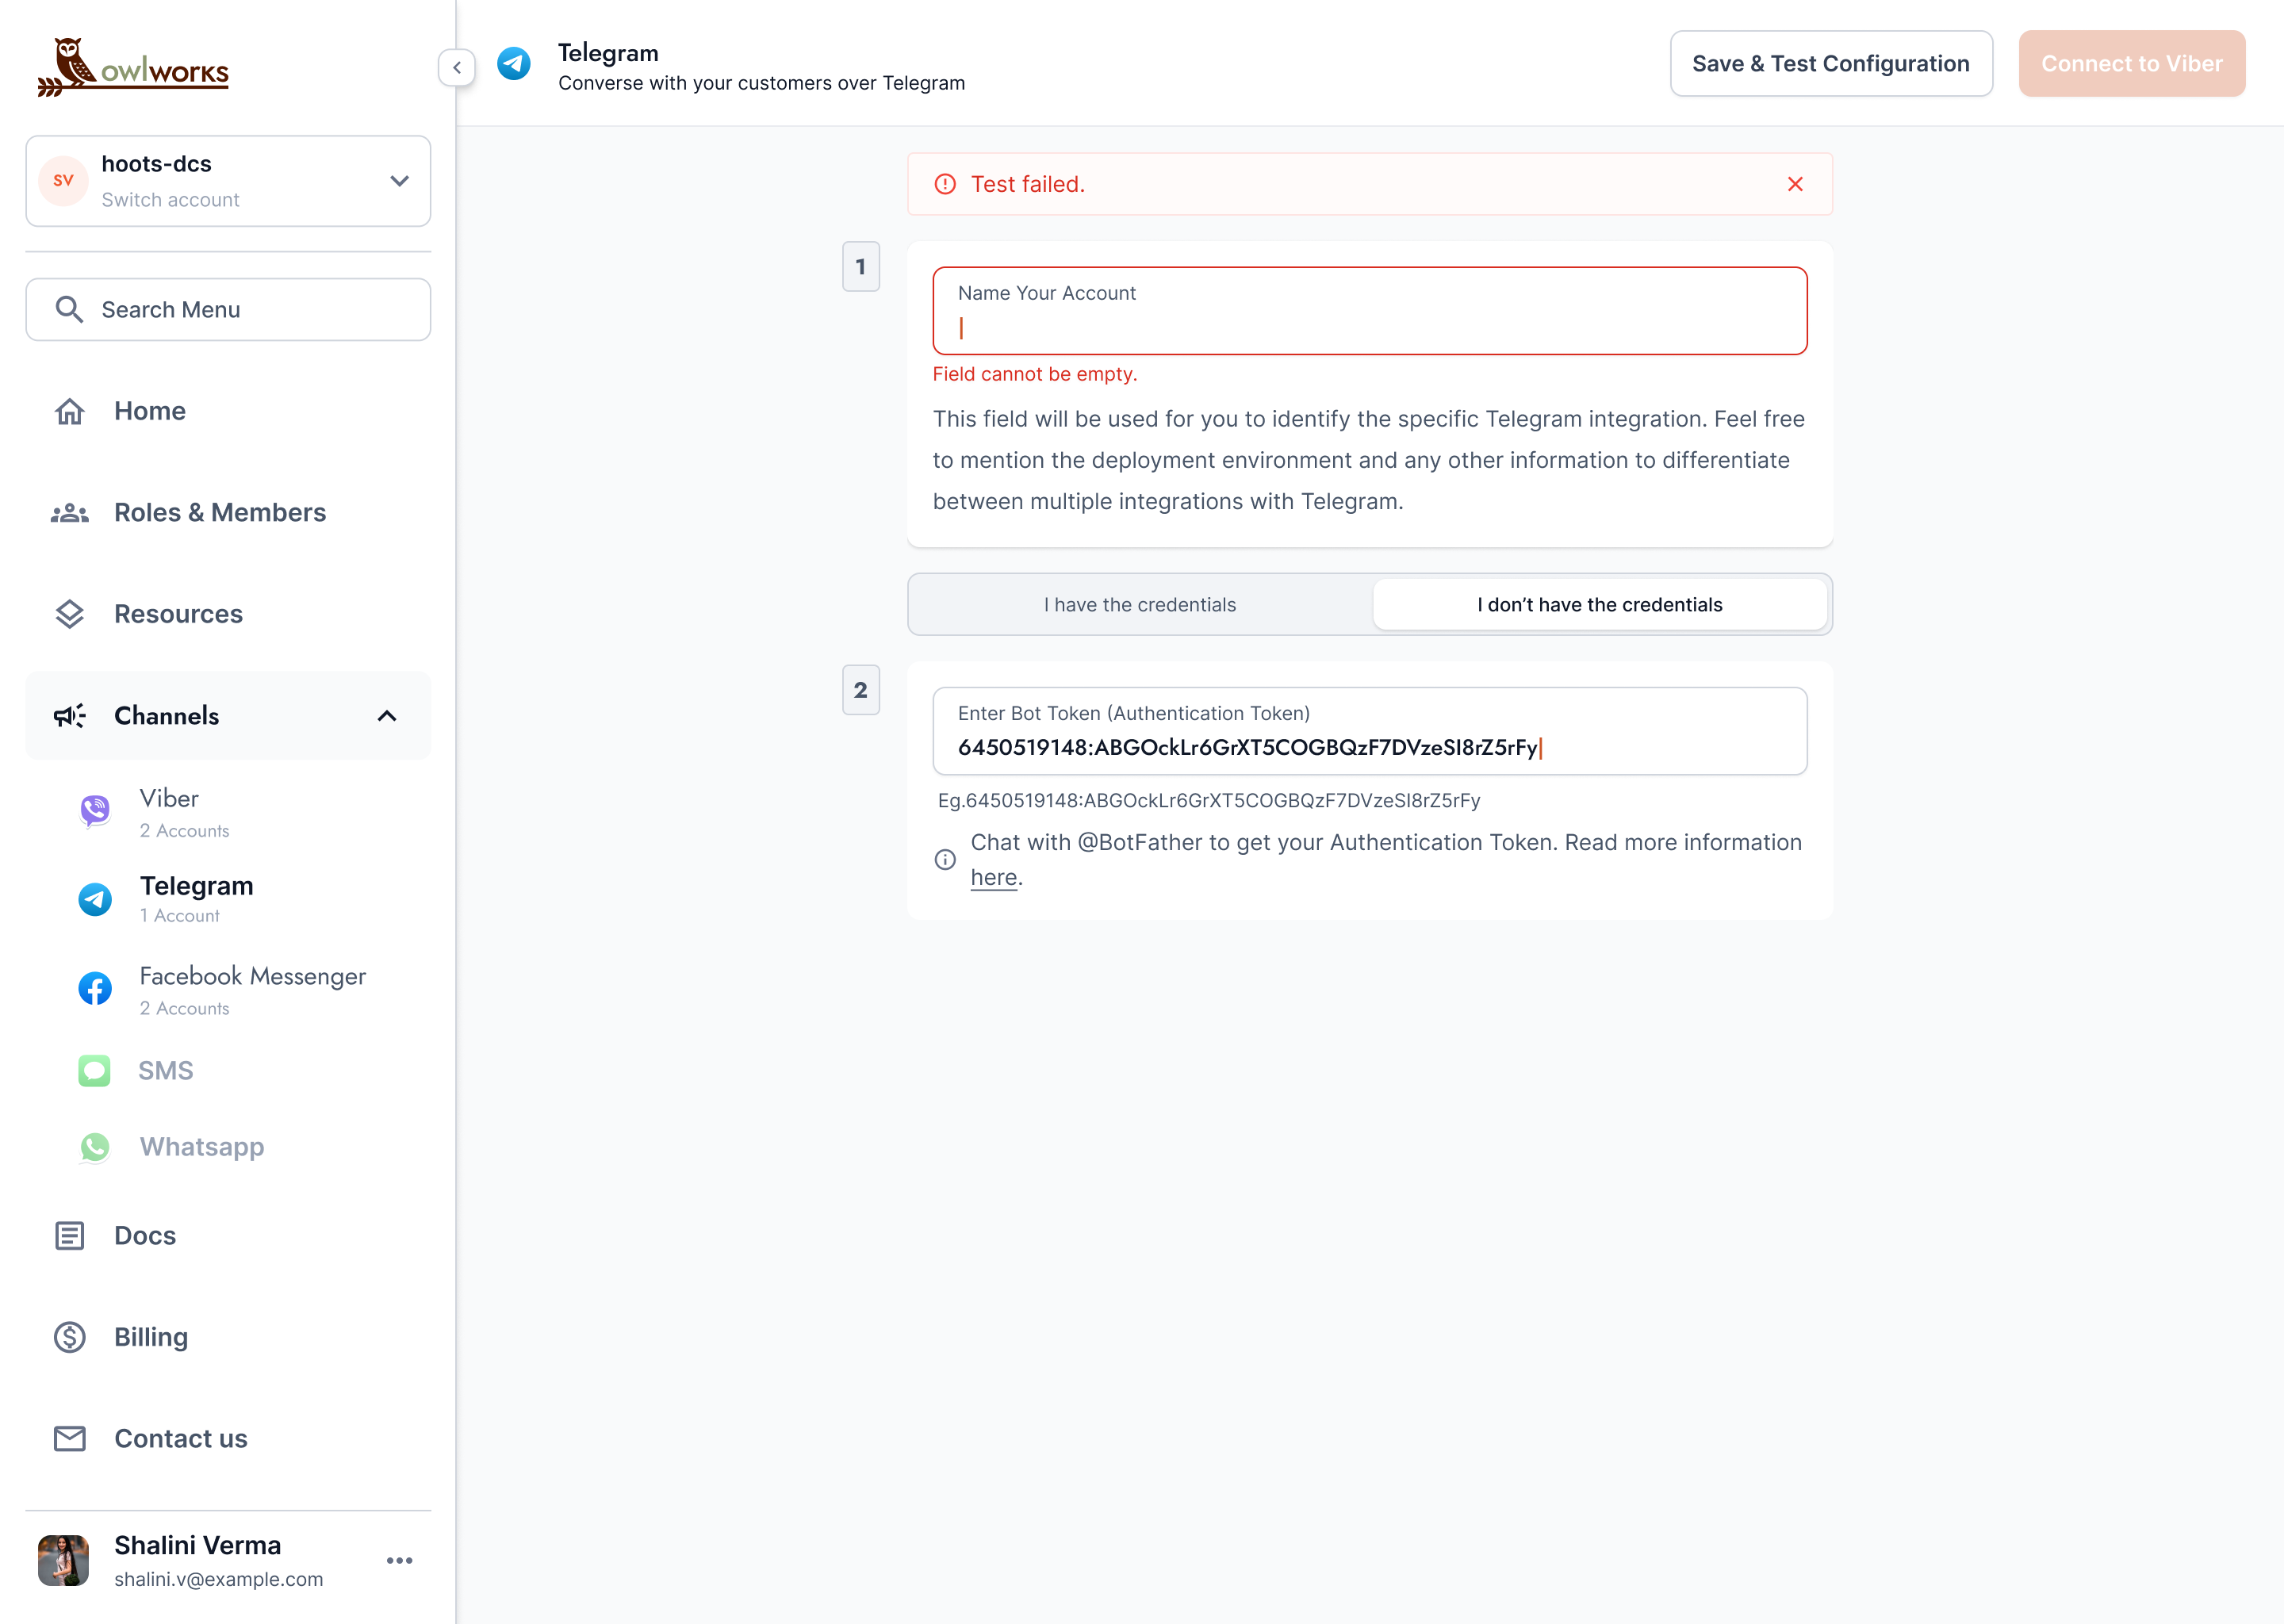The width and height of the screenshot is (2284, 1624).
Task: Select 'I don't have the credentials' option
Action: pos(1599,605)
